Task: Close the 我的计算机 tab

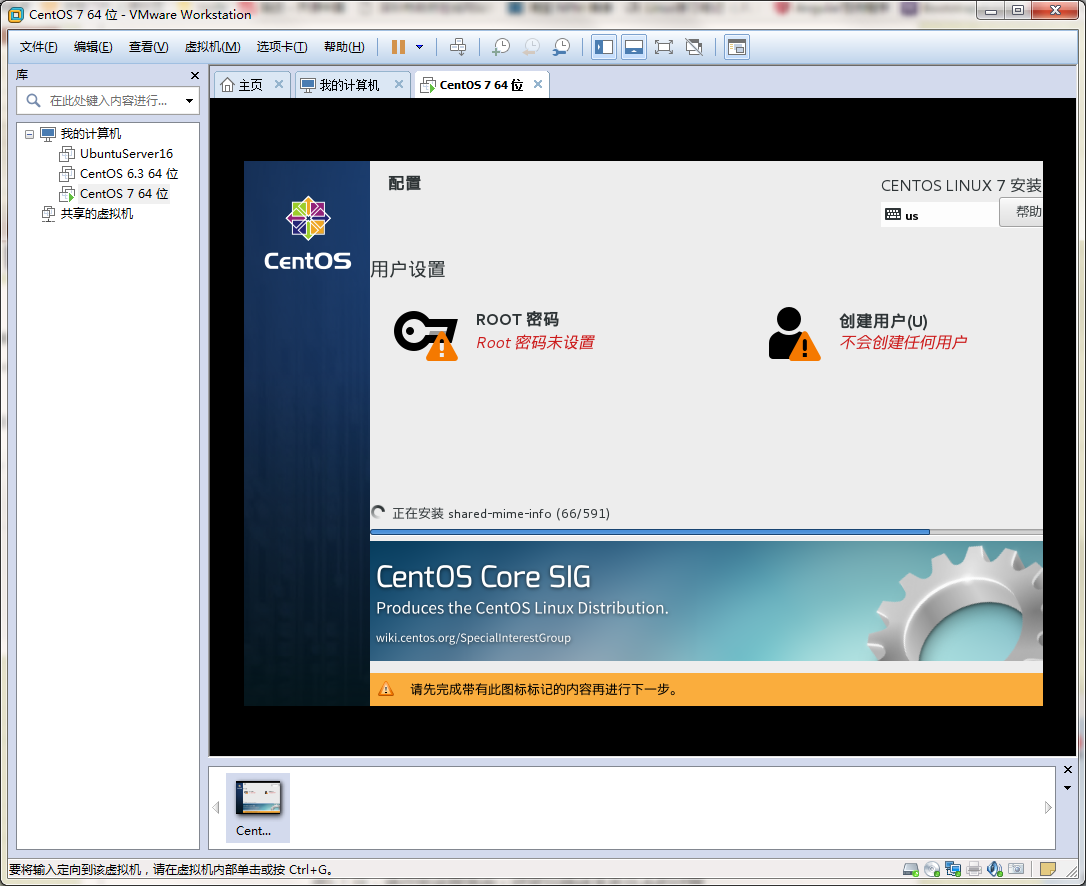Action: (399, 84)
